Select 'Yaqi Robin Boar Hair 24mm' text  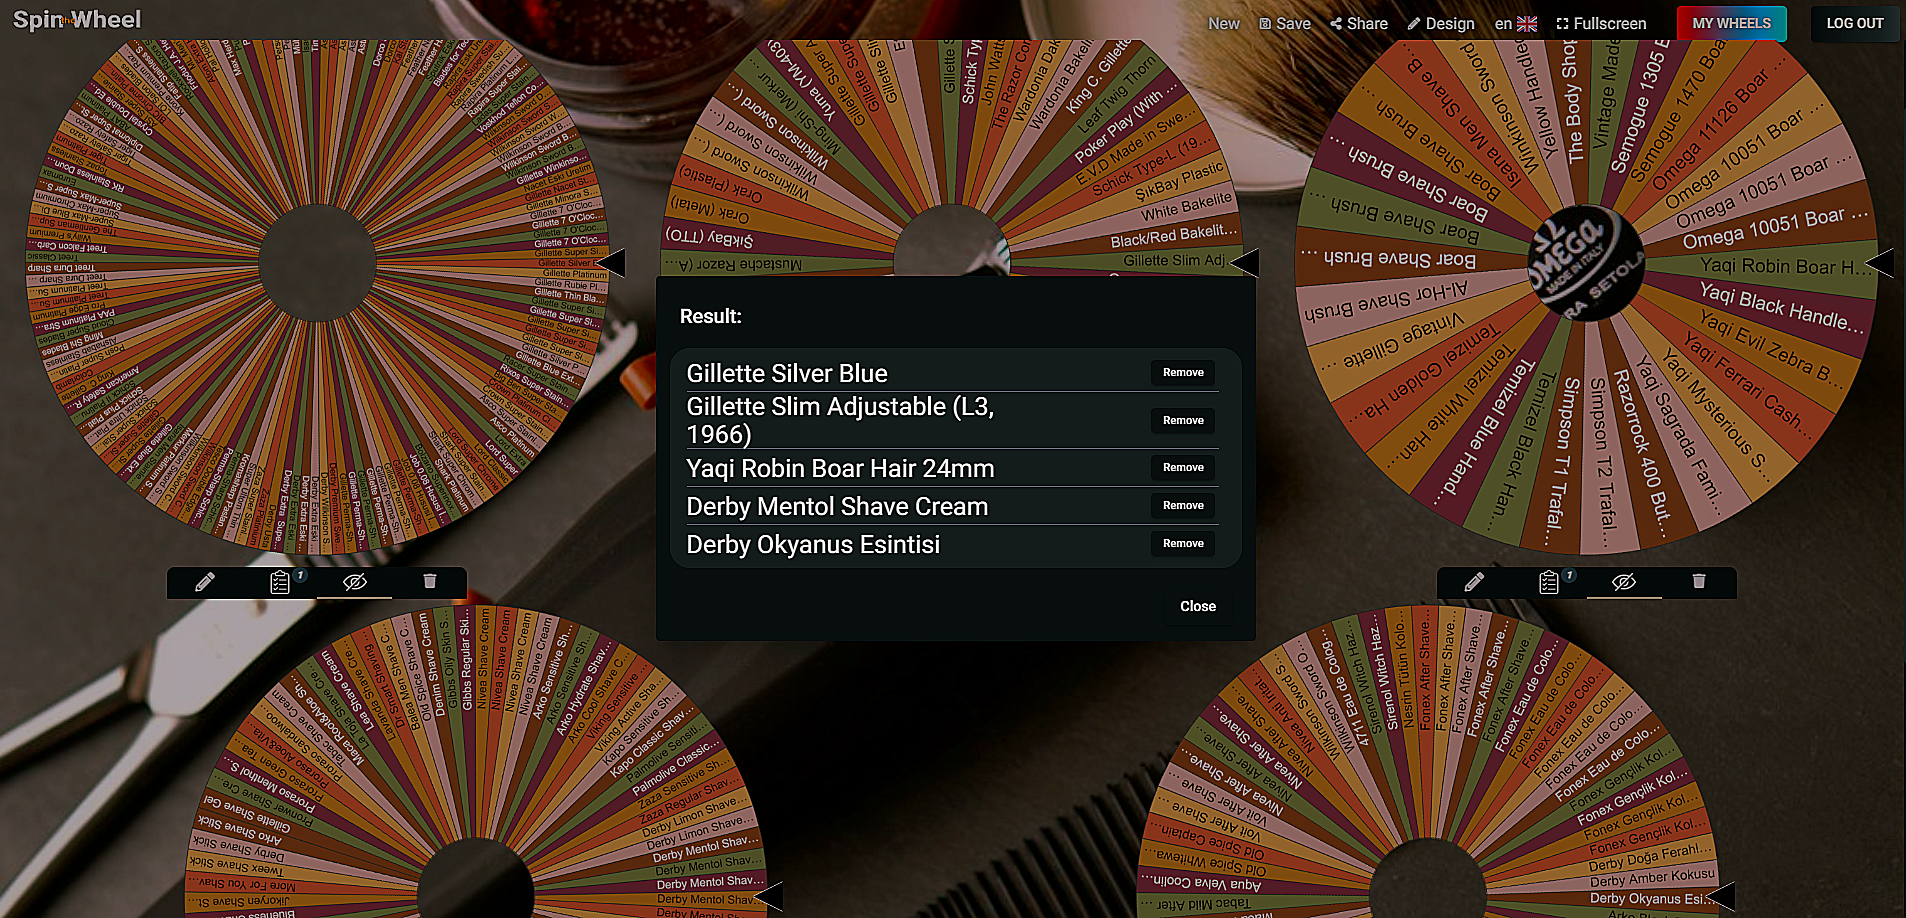(x=840, y=468)
